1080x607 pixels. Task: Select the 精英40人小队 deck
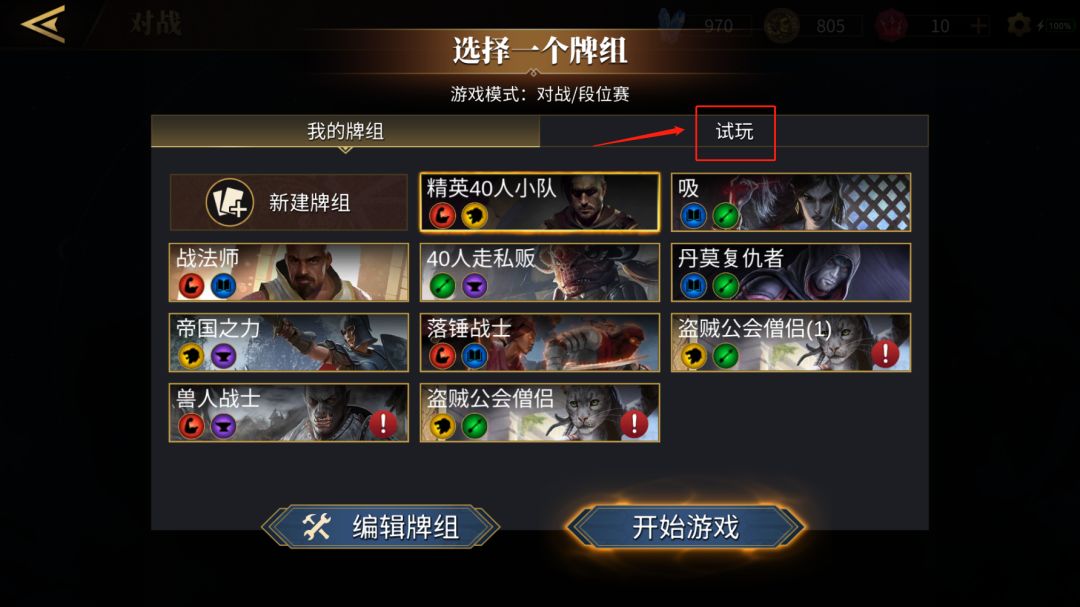[539, 202]
